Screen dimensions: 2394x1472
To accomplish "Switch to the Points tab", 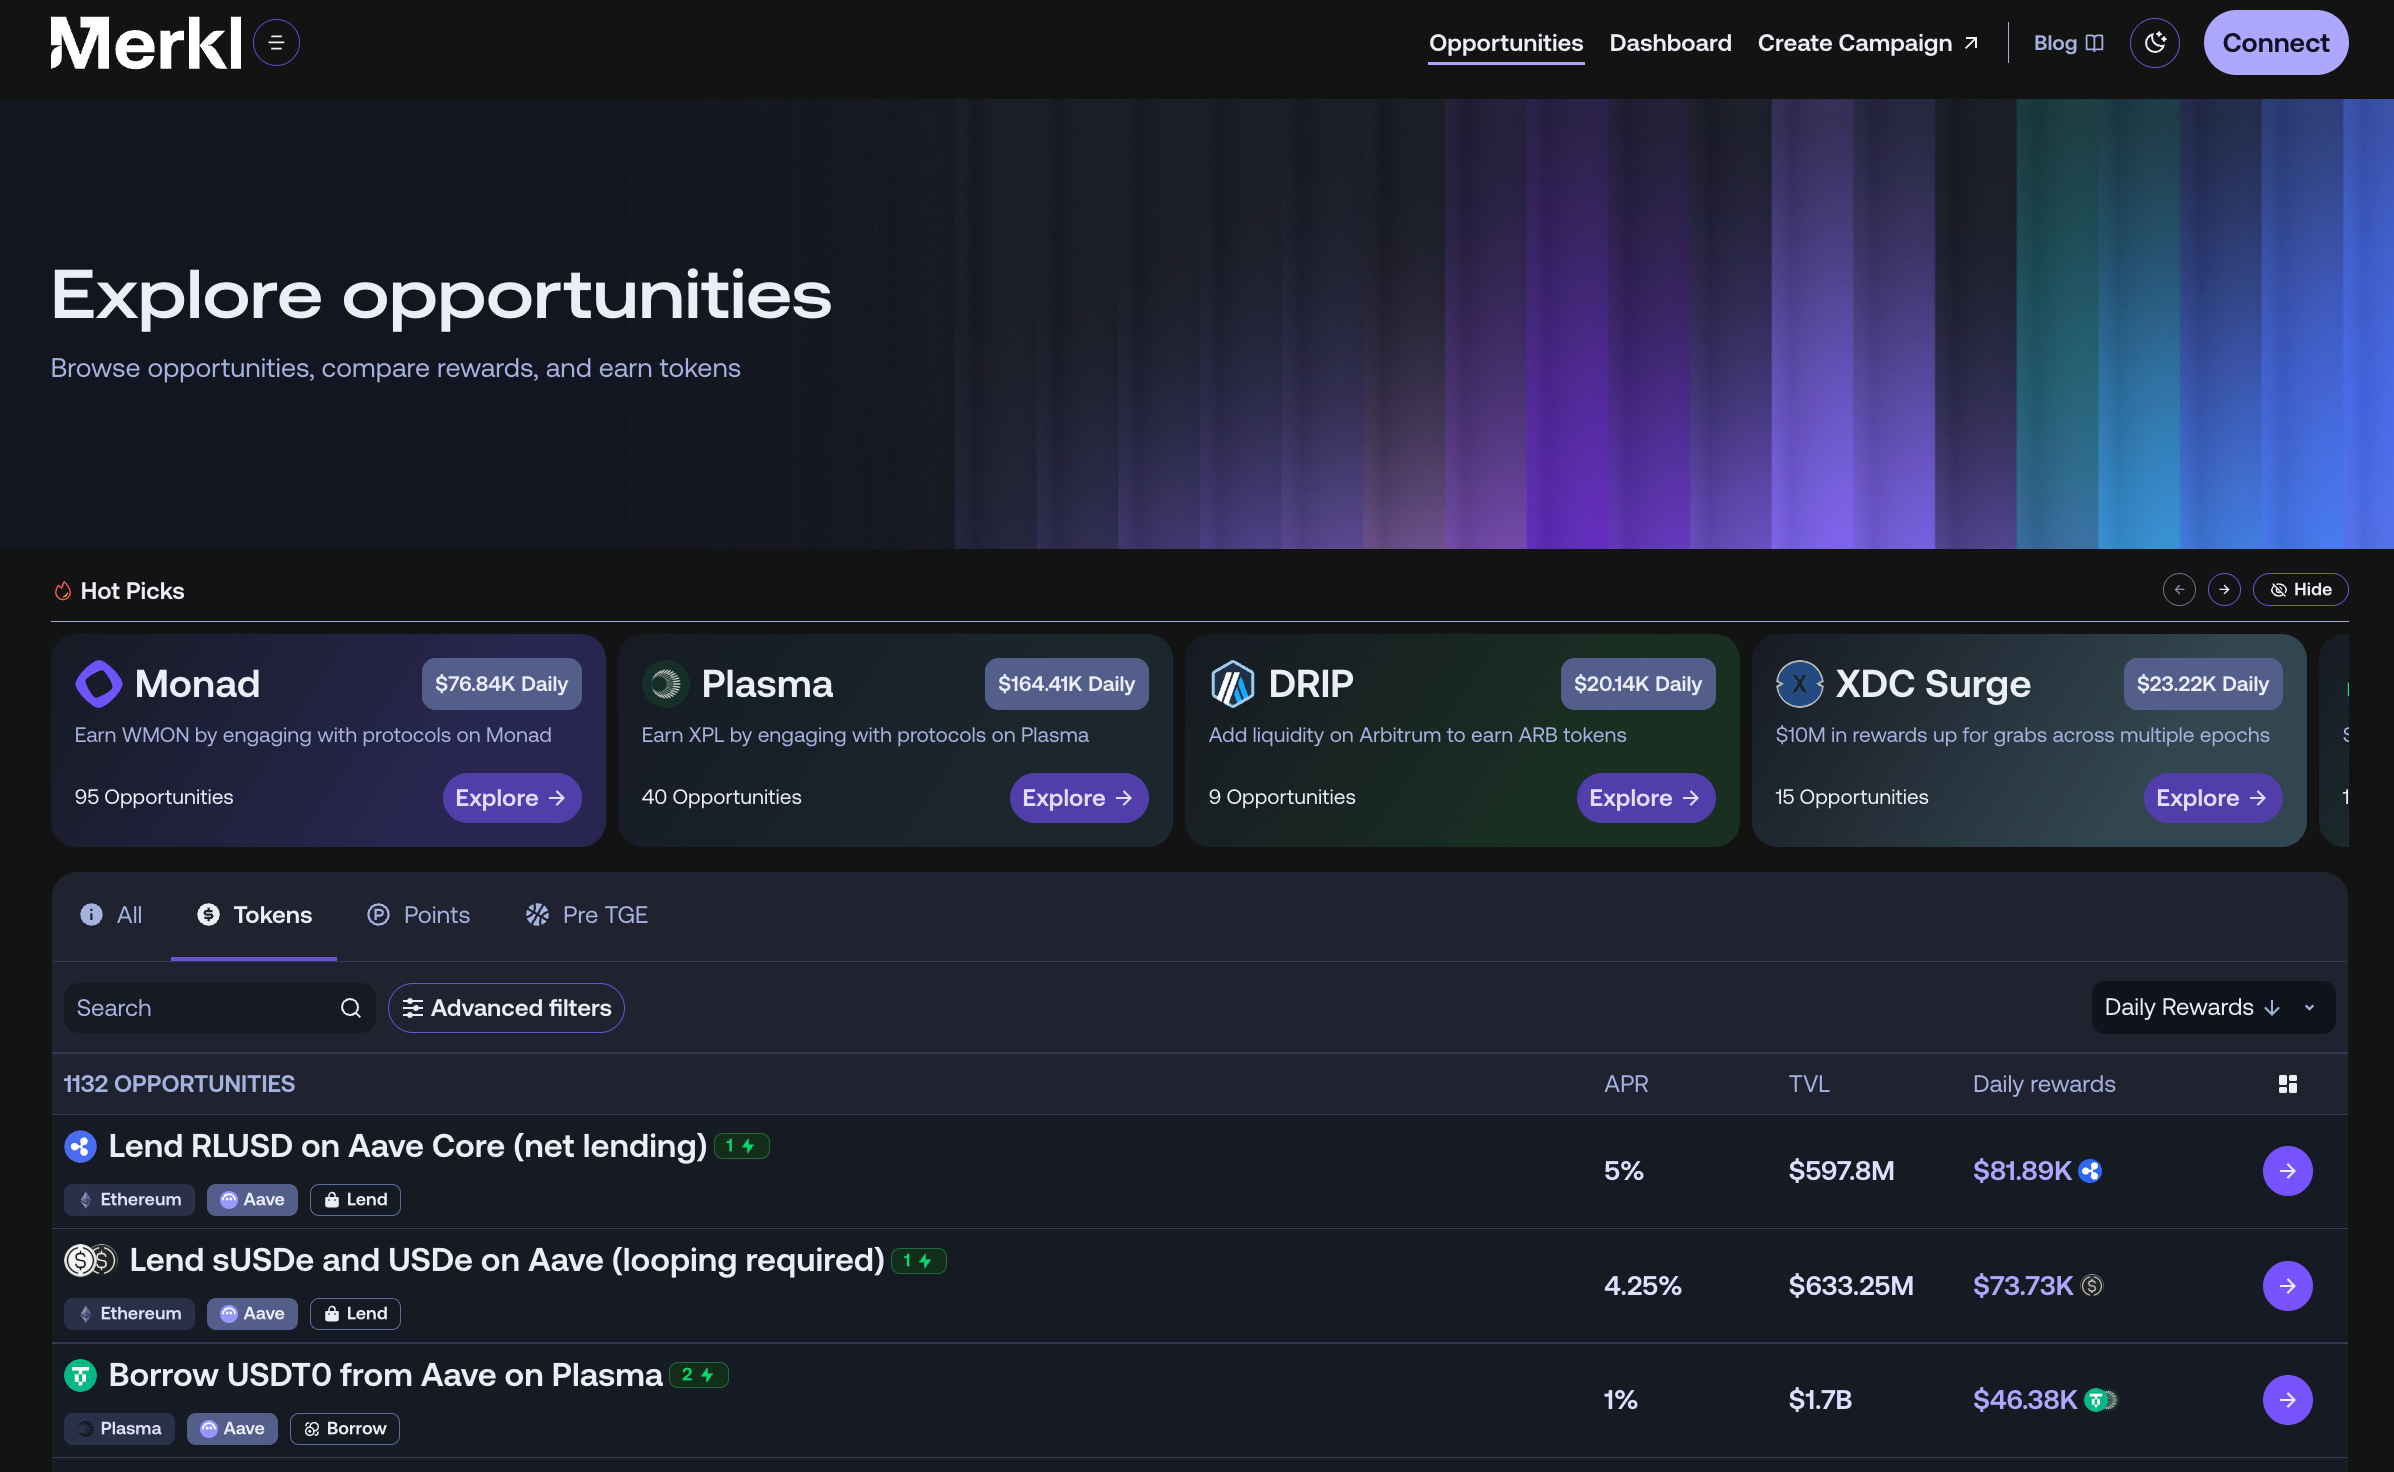I will [418, 915].
